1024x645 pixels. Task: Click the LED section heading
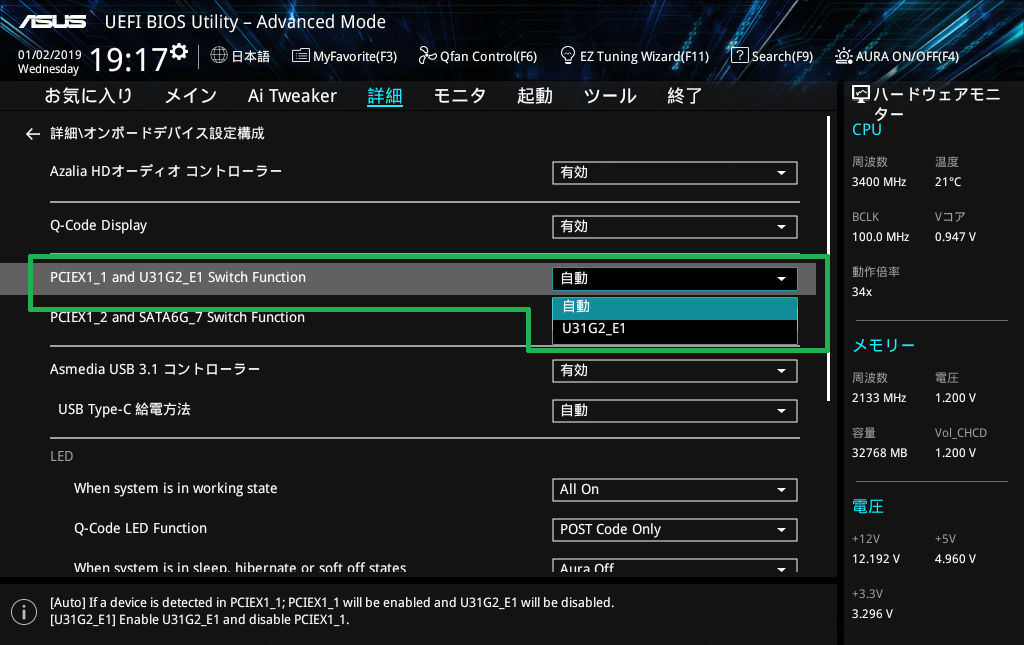(x=61, y=456)
